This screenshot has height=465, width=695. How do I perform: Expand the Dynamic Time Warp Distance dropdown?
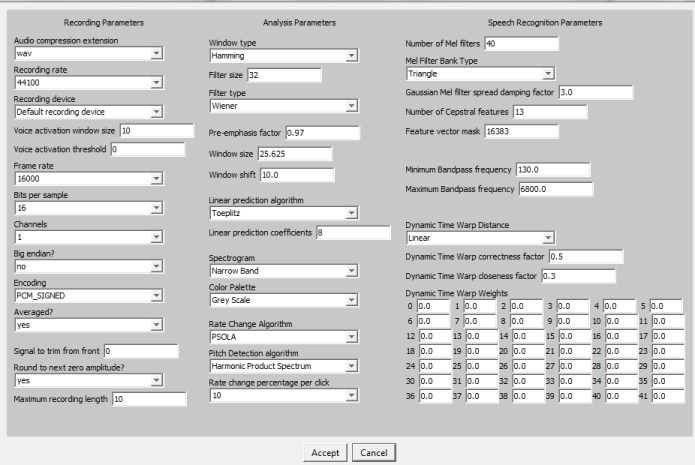479,238
